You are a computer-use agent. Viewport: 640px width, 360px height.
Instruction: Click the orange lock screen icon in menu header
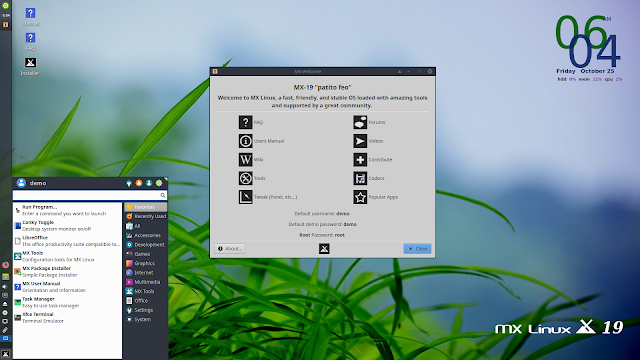[139, 183]
